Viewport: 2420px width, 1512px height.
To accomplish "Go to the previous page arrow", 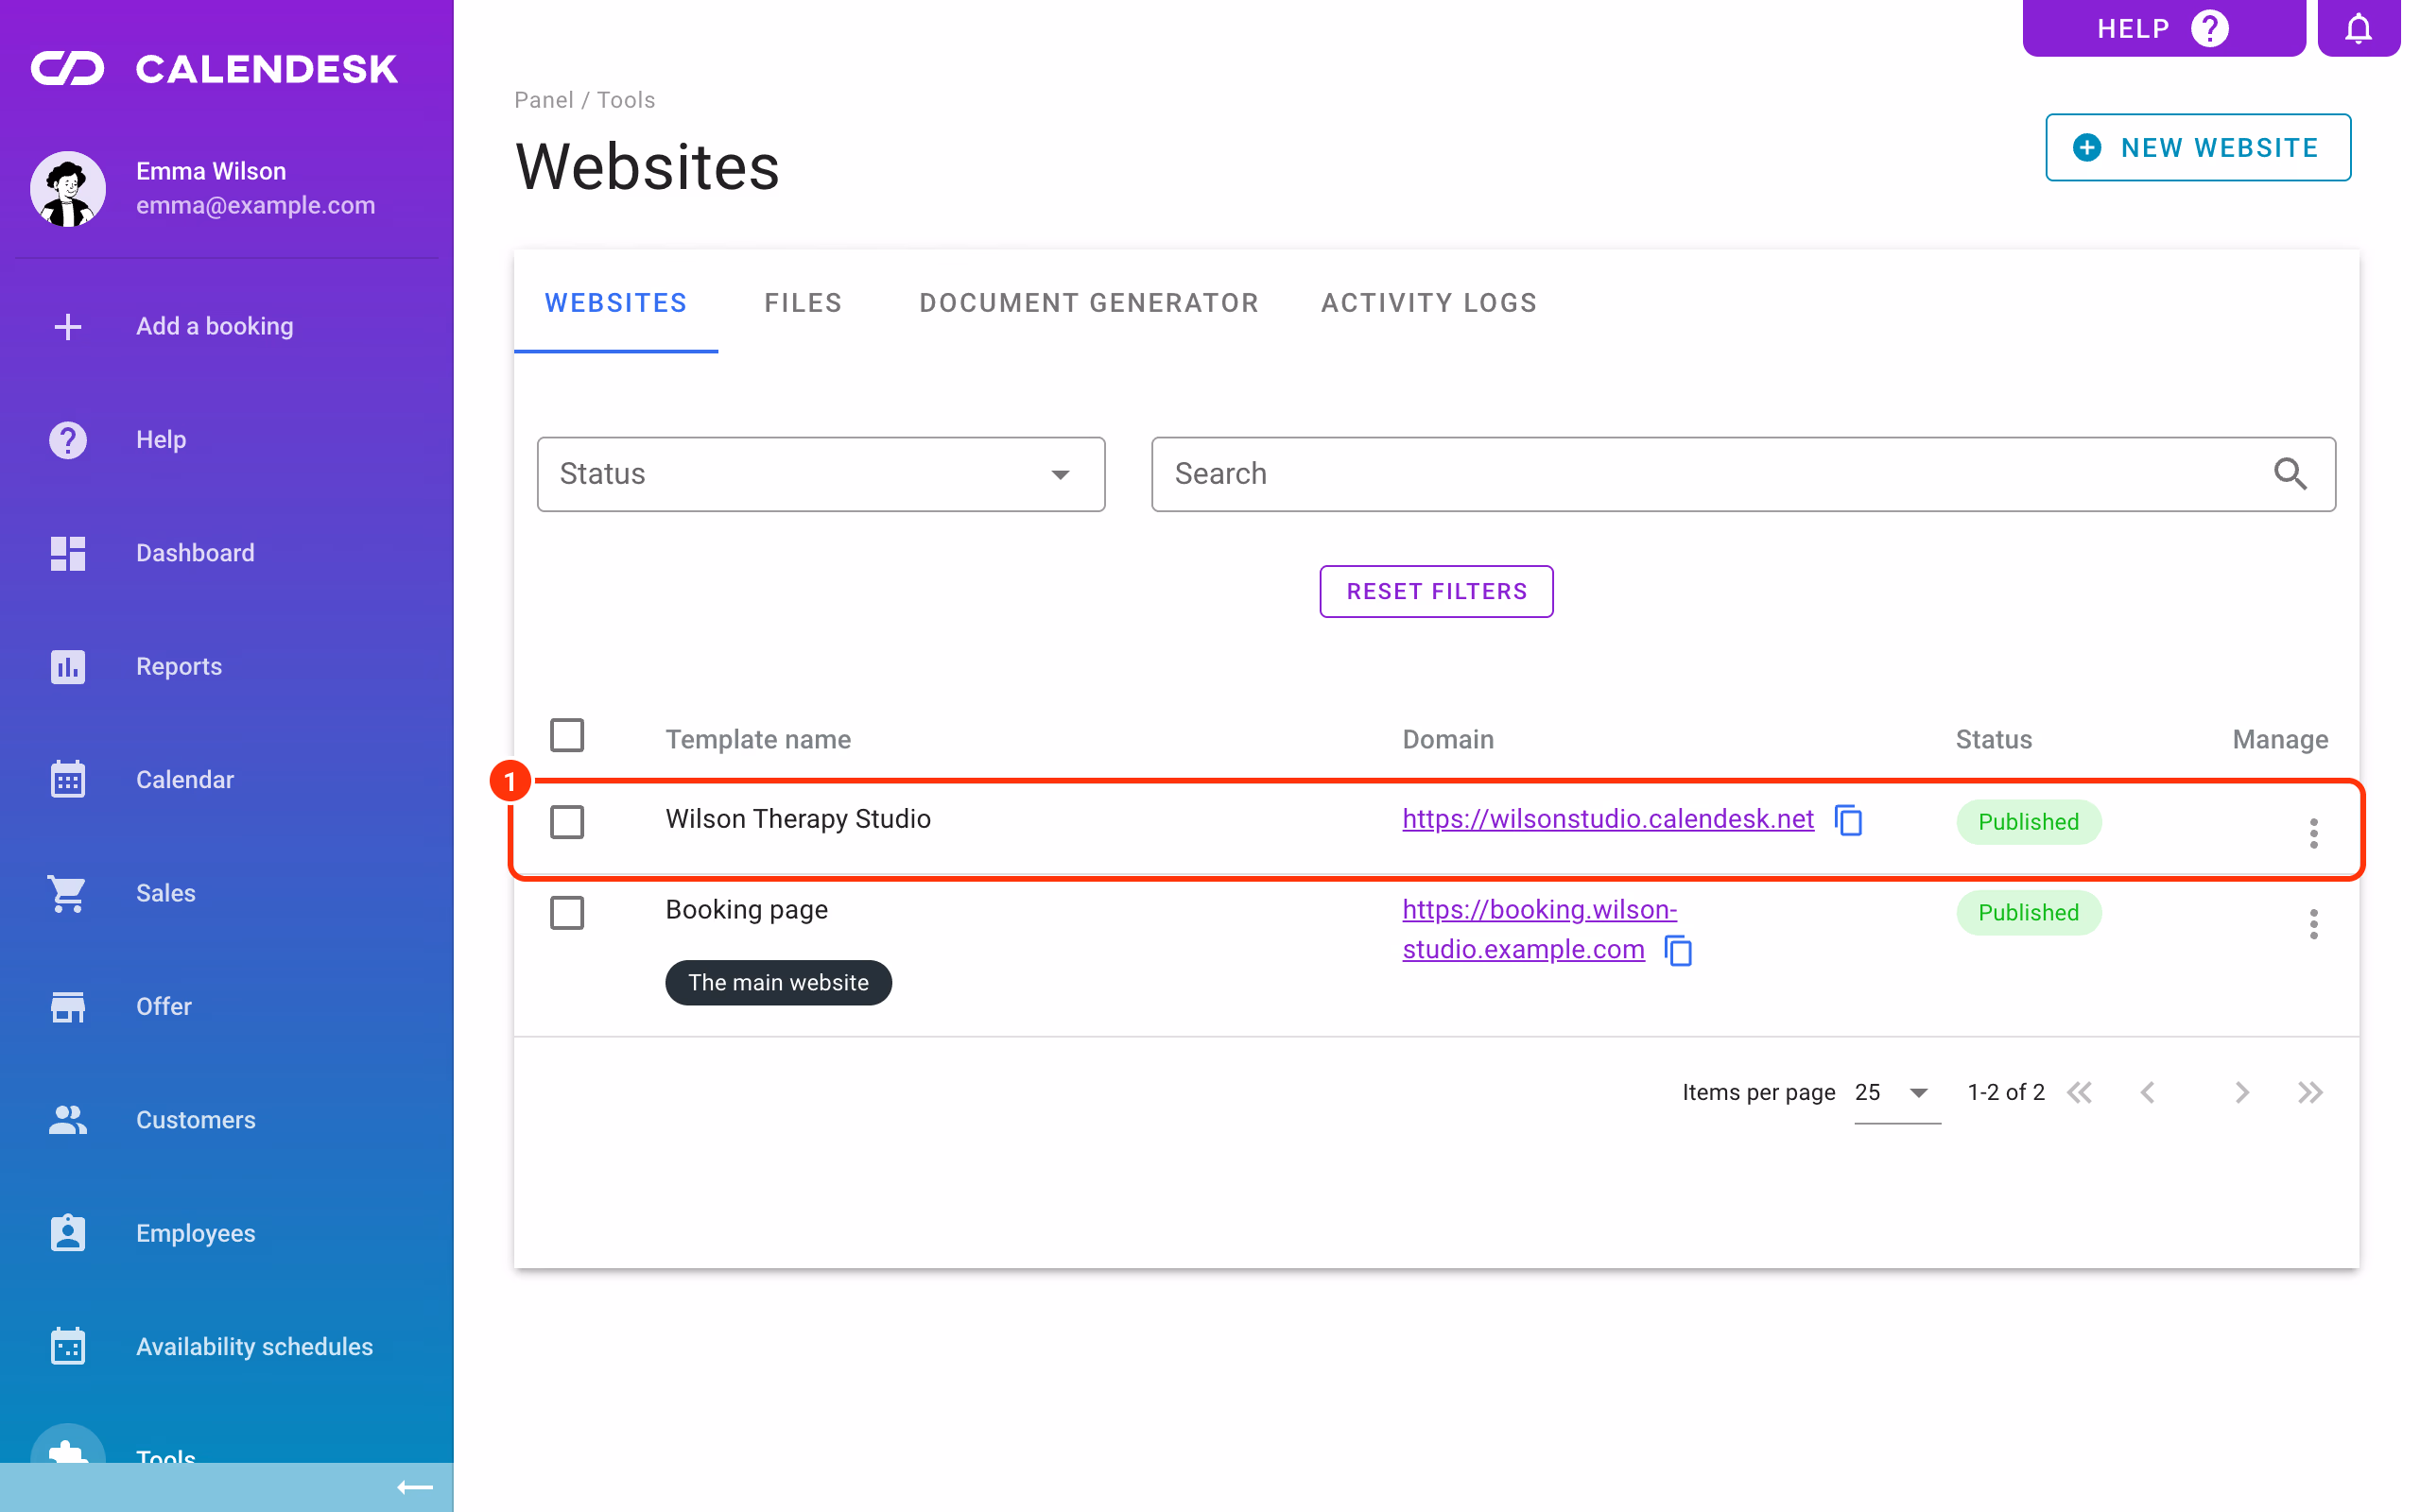I will click(2147, 1092).
